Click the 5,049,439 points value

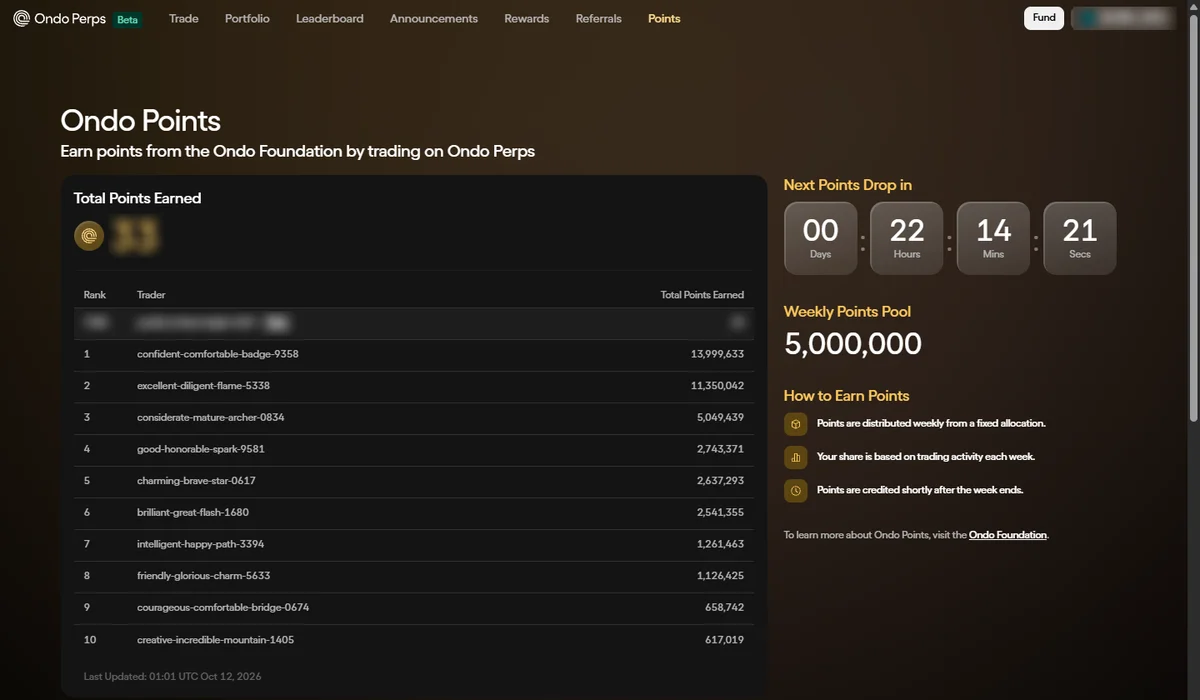point(721,417)
